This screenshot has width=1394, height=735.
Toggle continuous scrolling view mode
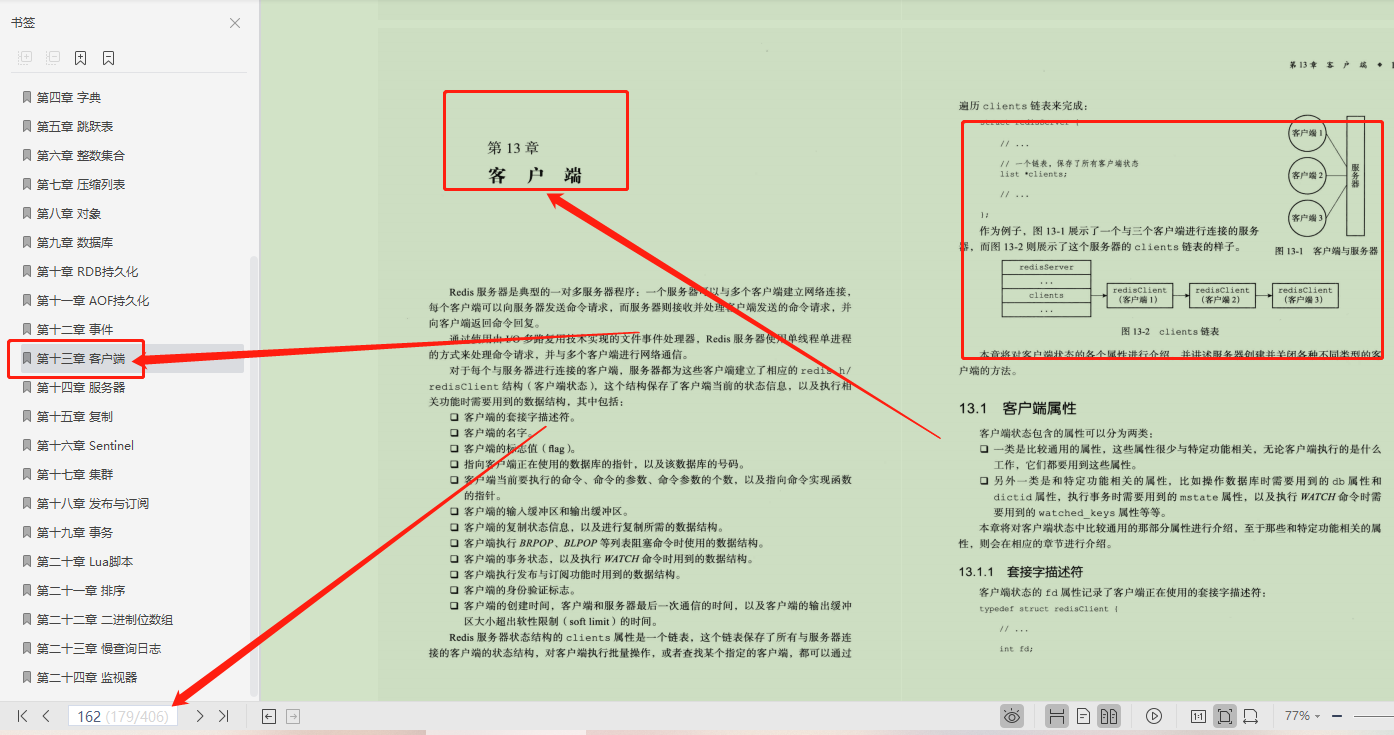pyautogui.click(x=1056, y=716)
